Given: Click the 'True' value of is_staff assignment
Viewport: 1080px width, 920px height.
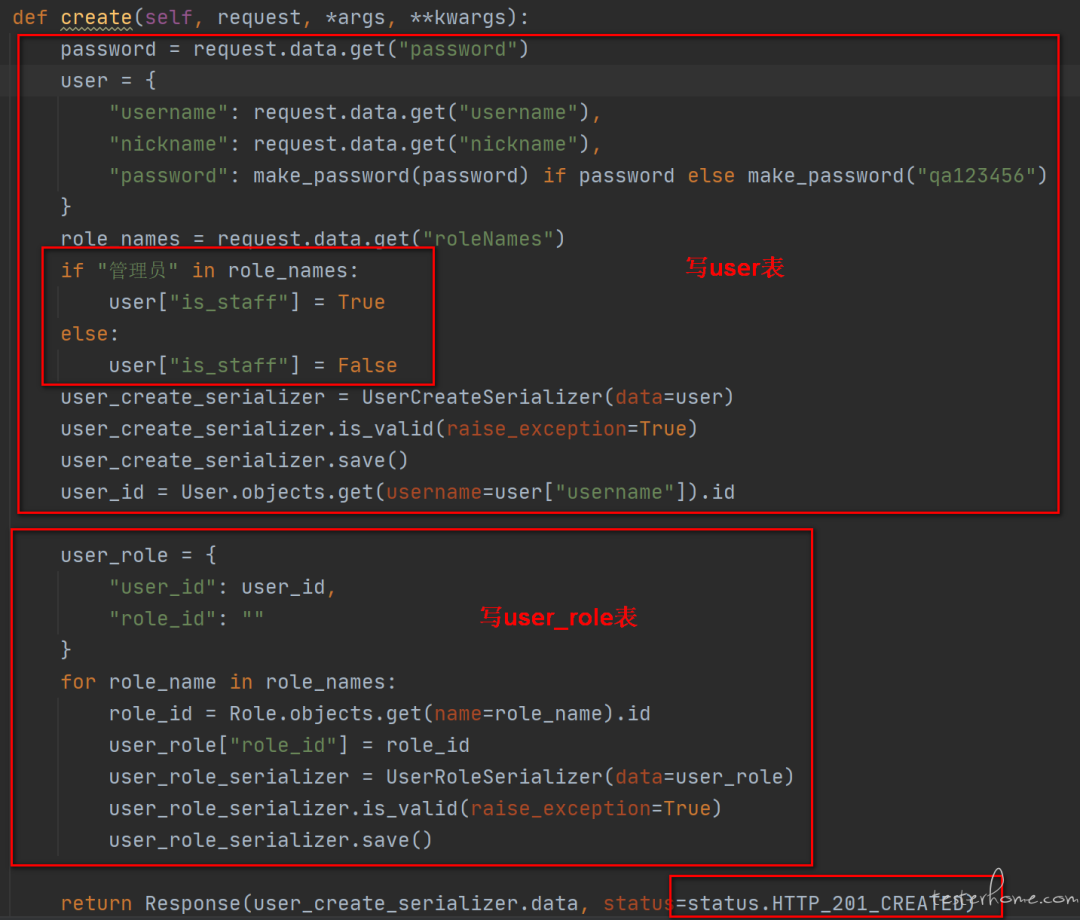Looking at the screenshot, I should click(x=361, y=302).
